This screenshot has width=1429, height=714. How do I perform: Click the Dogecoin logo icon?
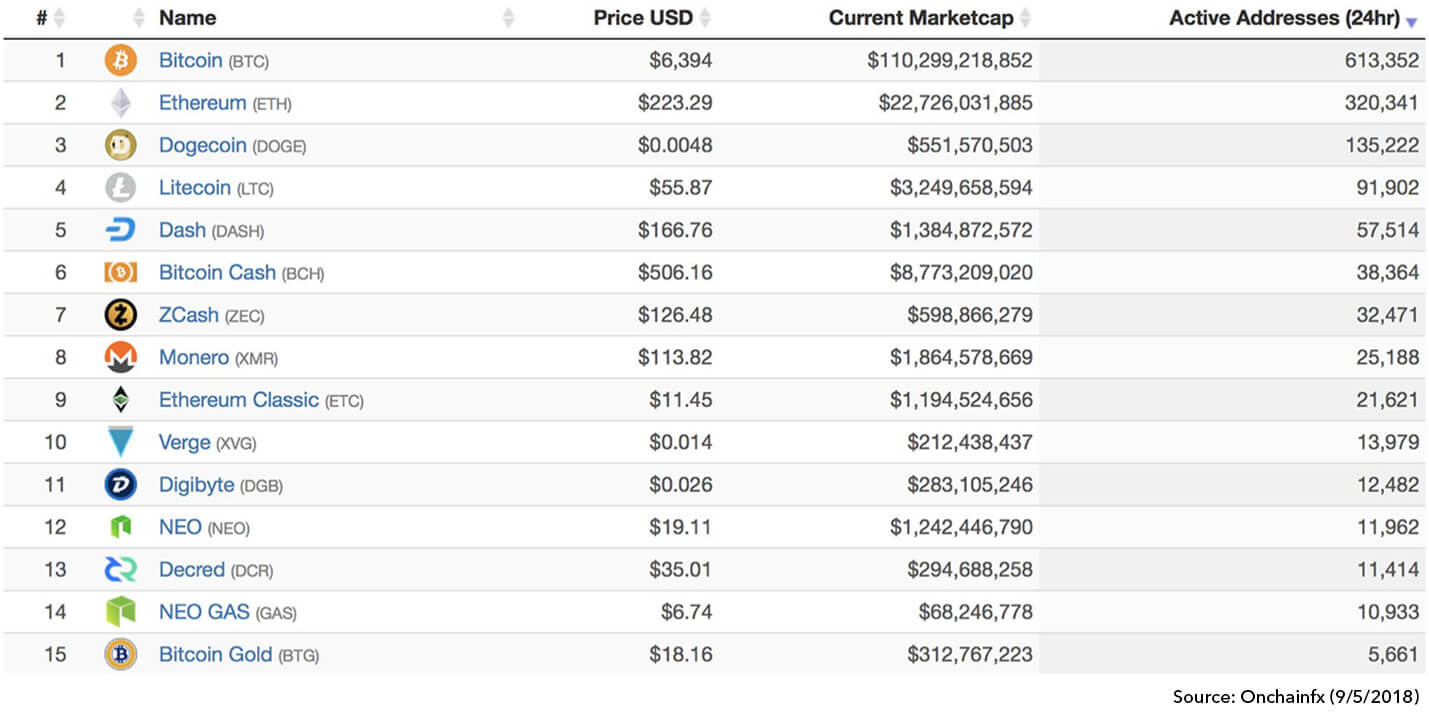[x=120, y=146]
